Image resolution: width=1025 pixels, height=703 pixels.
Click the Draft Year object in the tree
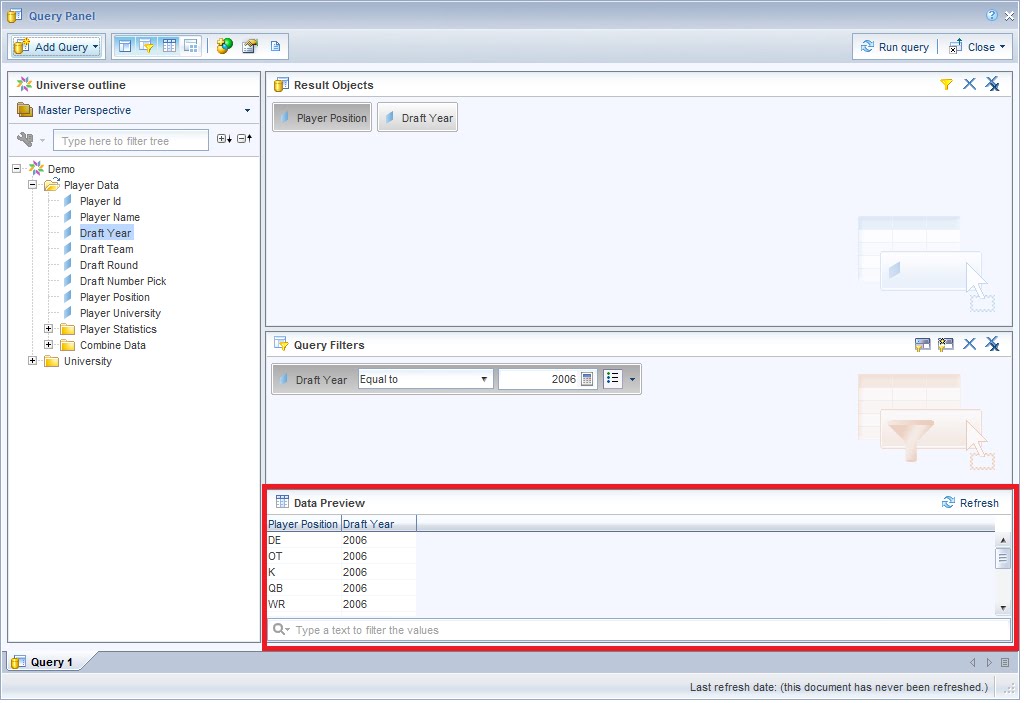coord(105,232)
